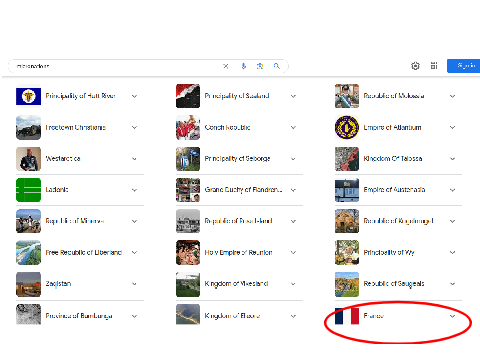Expand the Freetown Christiania chevron
Screen dimensions: 480x360
(134, 127)
